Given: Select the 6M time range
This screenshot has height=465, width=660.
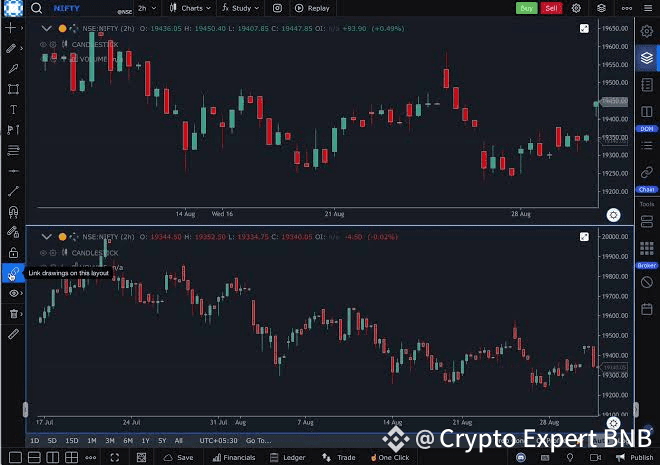Looking at the screenshot, I should [x=128, y=441].
